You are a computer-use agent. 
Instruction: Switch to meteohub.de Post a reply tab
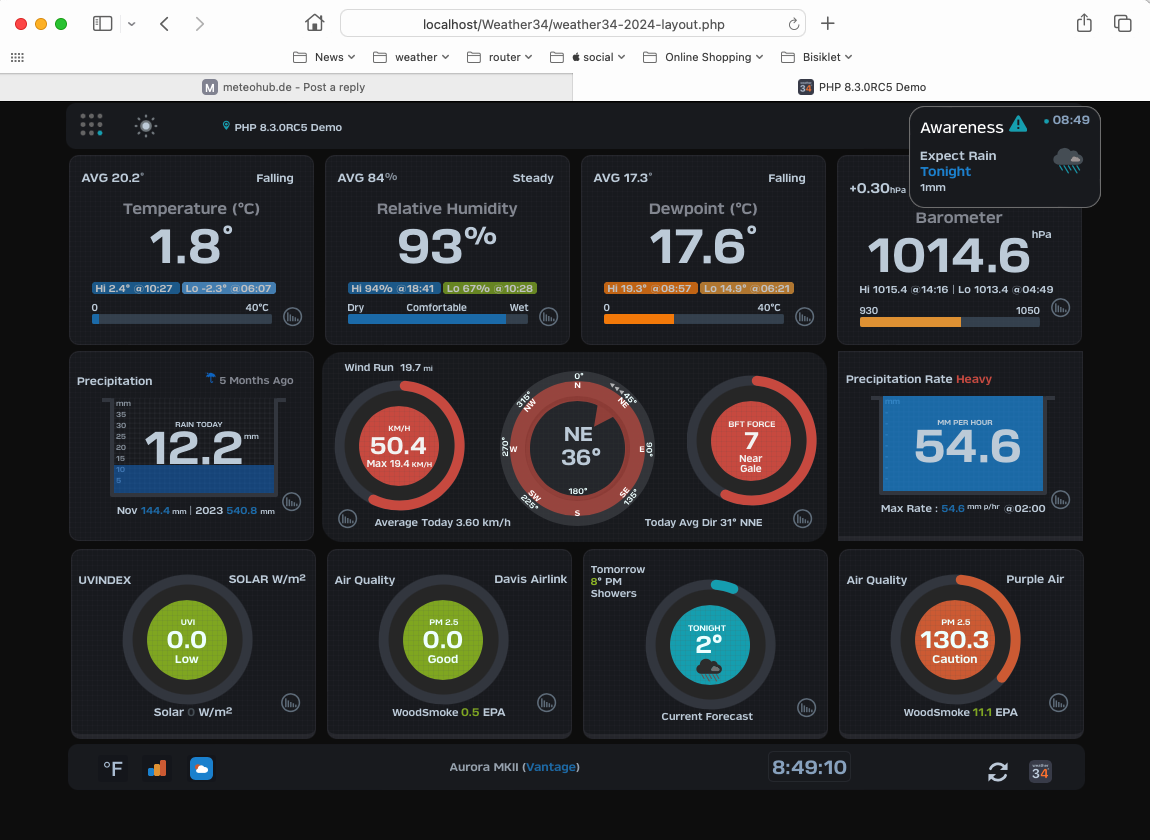(x=286, y=87)
